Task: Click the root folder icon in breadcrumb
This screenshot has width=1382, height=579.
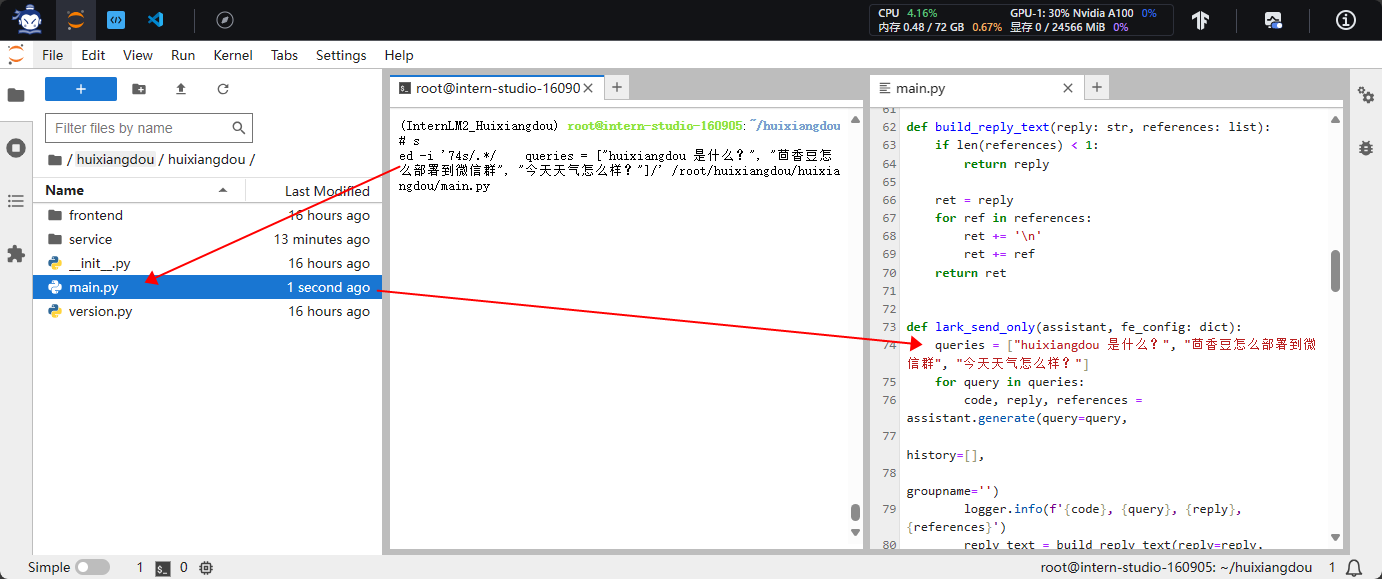Action: coord(55,159)
